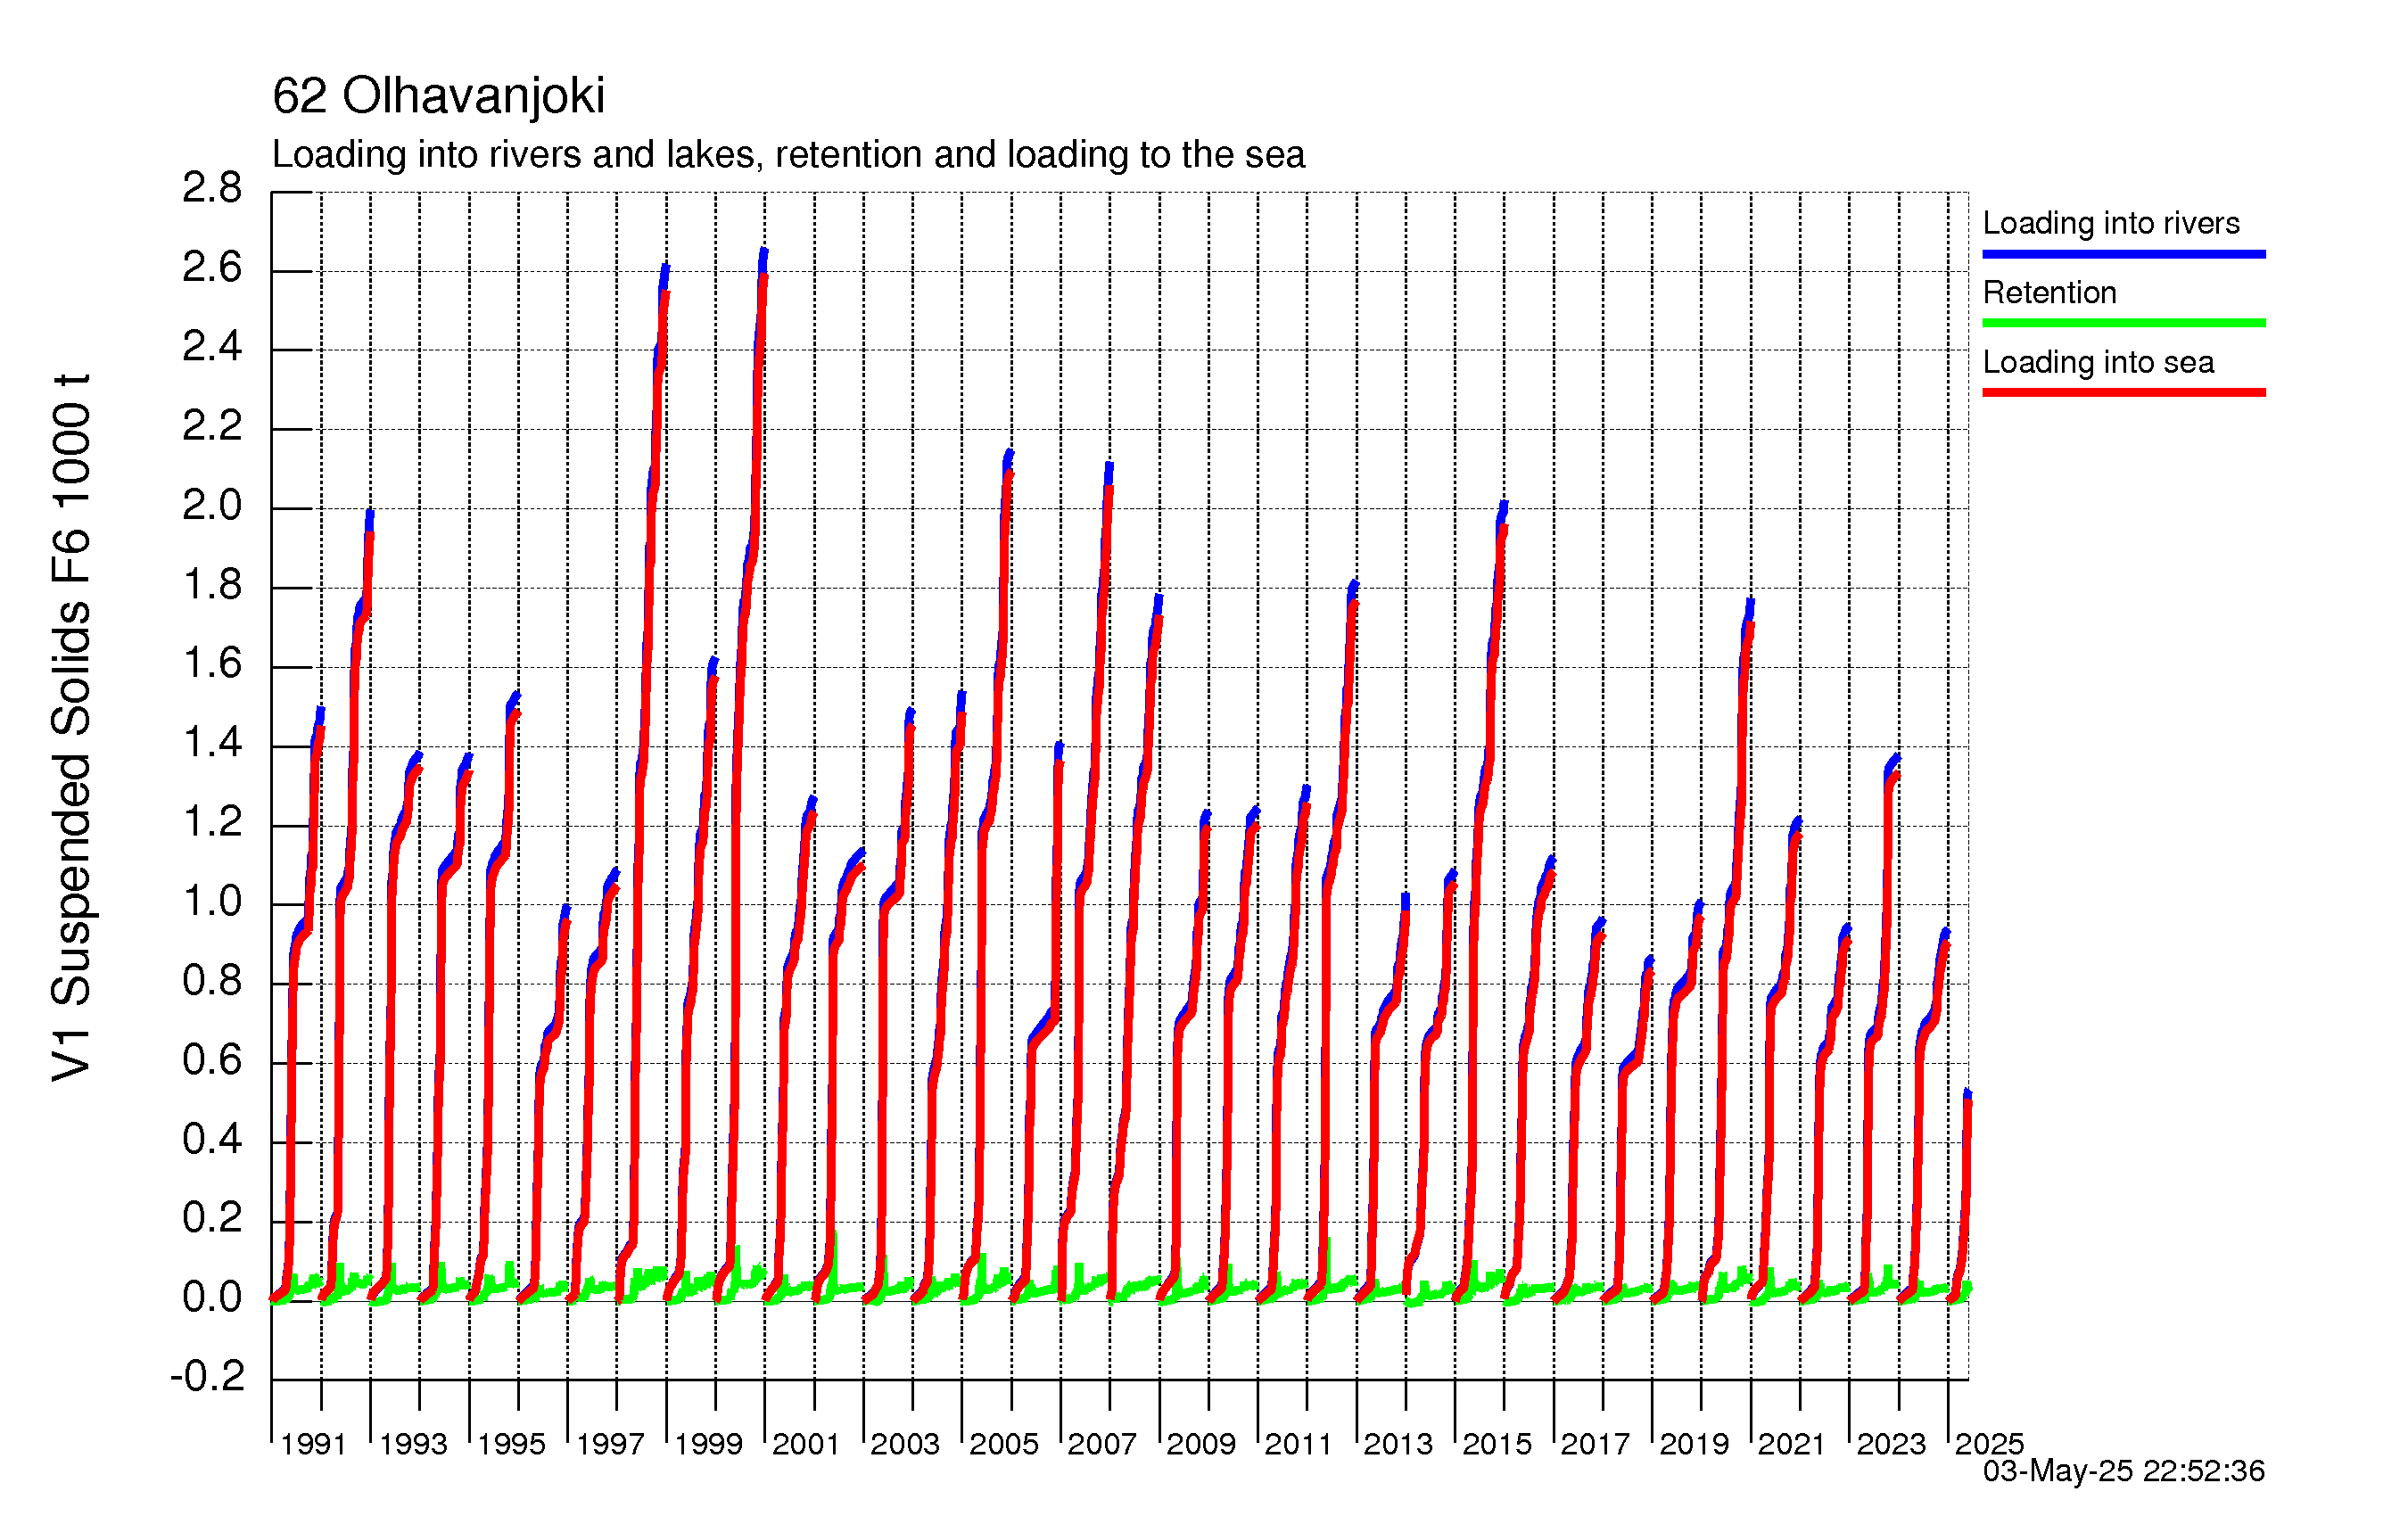Click the y-axis value 2.4
Viewport: 2408px width, 1516px height.
click(x=212, y=347)
